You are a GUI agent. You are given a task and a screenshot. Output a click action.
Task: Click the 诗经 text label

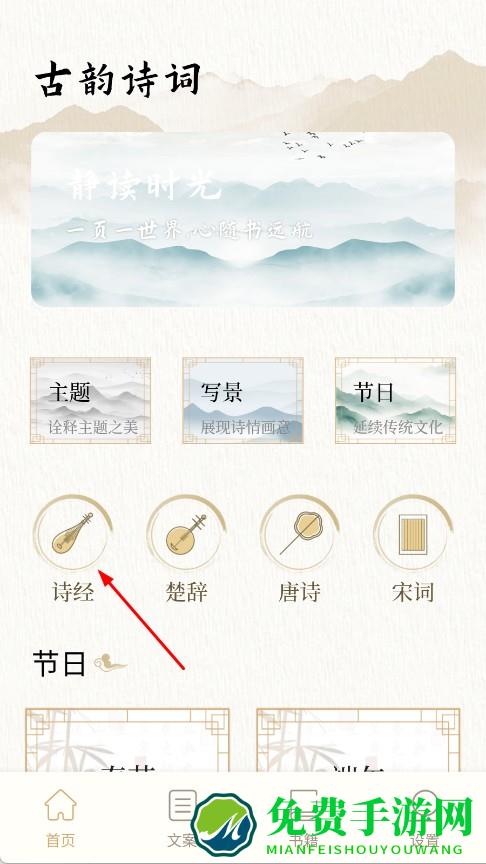point(73,592)
